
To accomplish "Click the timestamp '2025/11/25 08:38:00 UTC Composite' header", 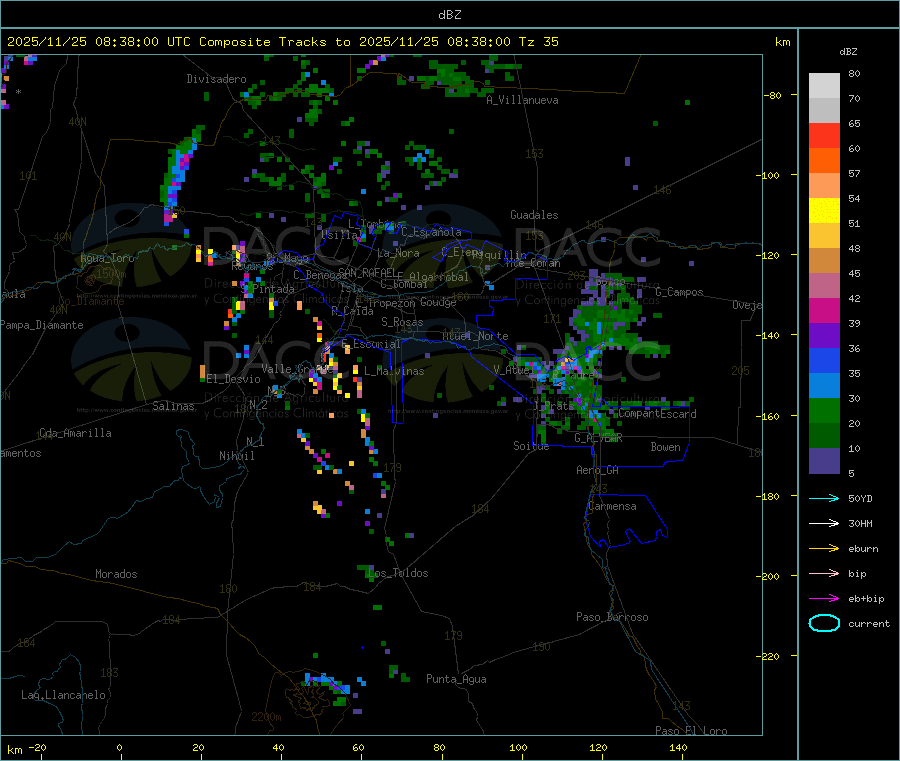I will tap(138, 42).
